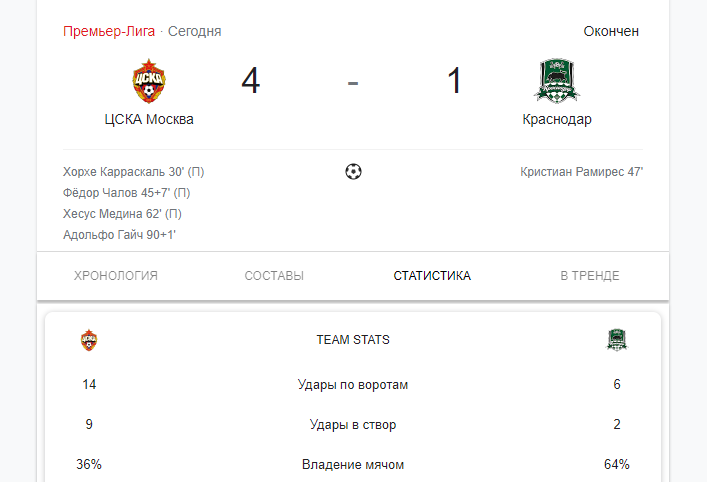This screenshot has width=707, height=482.
Task: Click the TEAM STATS heading
Action: [x=353, y=340]
